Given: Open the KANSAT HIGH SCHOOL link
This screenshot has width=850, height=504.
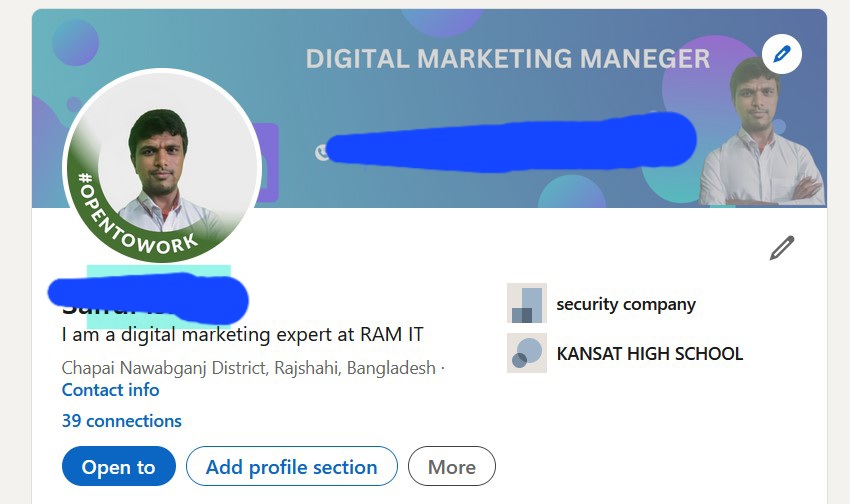Looking at the screenshot, I should coord(649,353).
